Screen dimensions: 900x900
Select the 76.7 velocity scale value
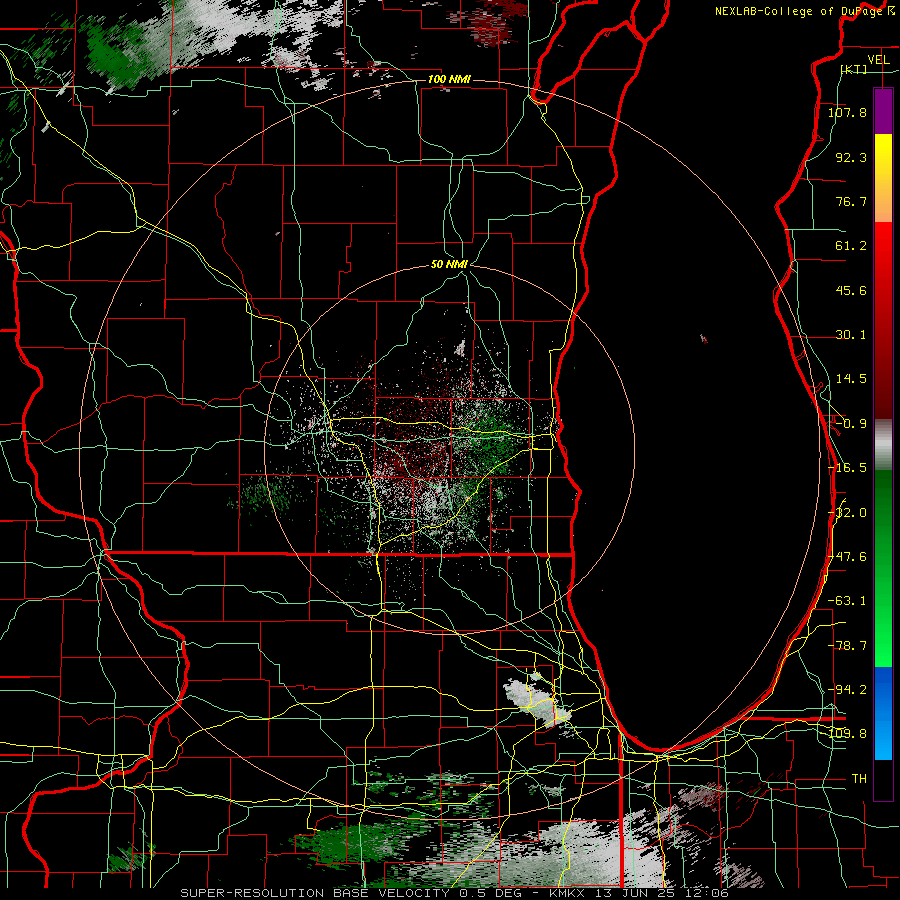click(851, 201)
